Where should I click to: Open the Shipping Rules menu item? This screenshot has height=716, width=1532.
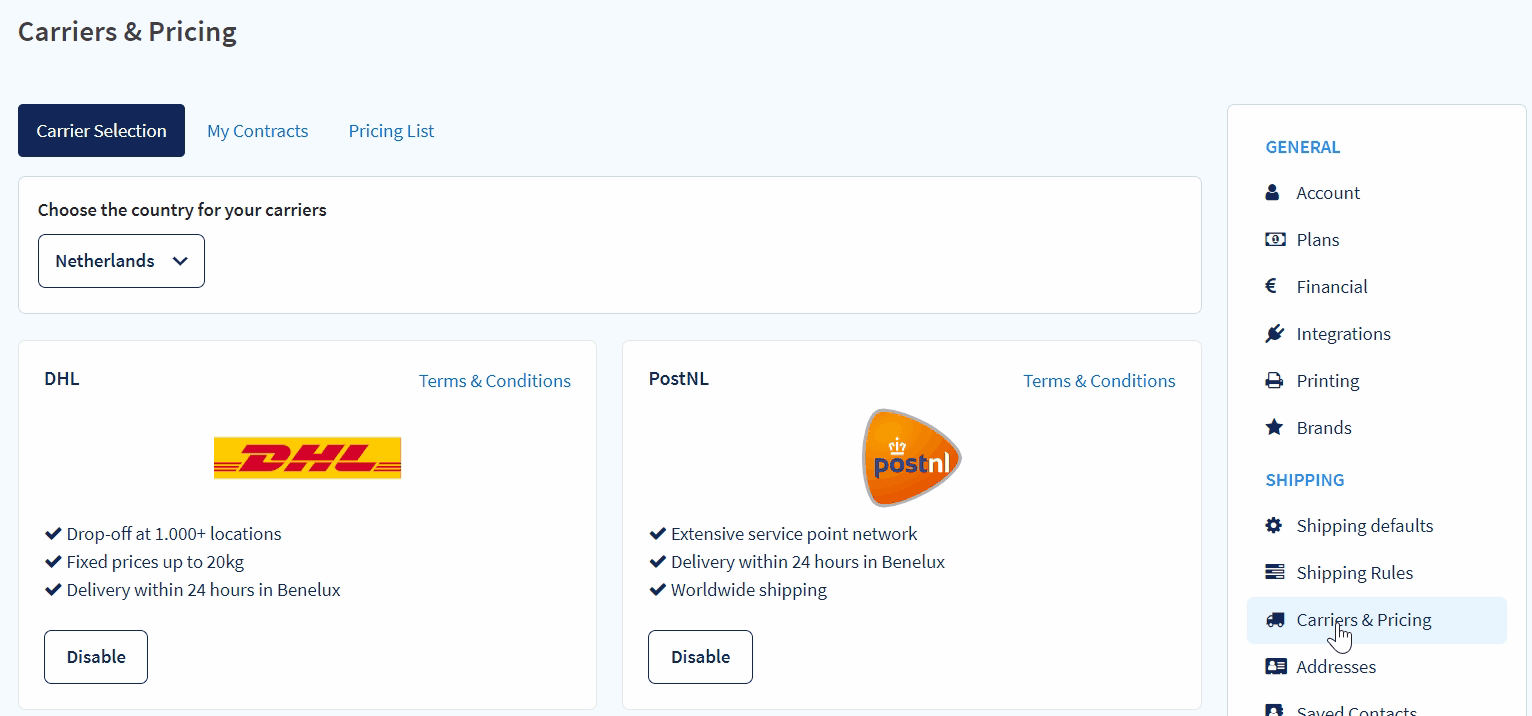pos(1354,573)
